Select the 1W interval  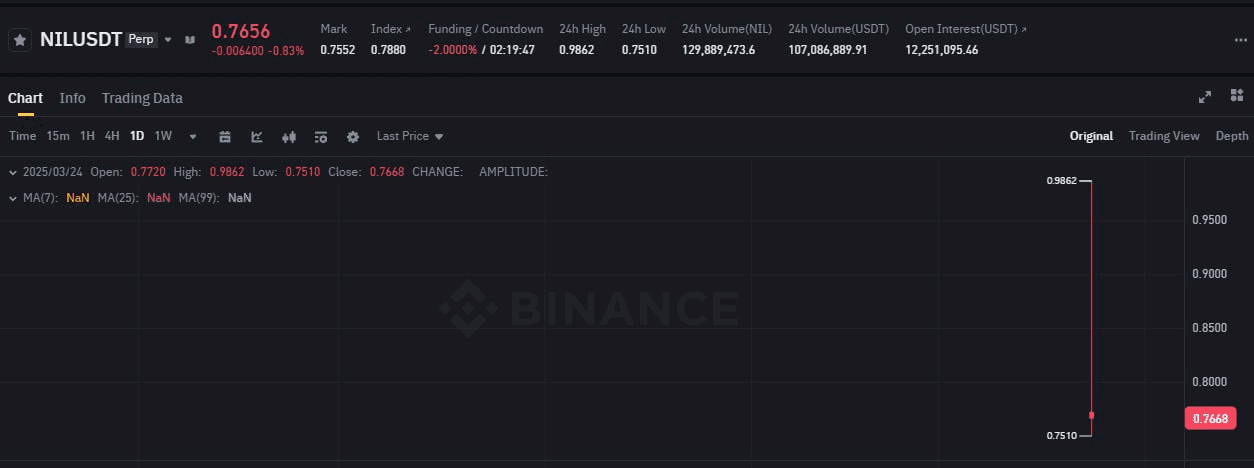(163, 136)
